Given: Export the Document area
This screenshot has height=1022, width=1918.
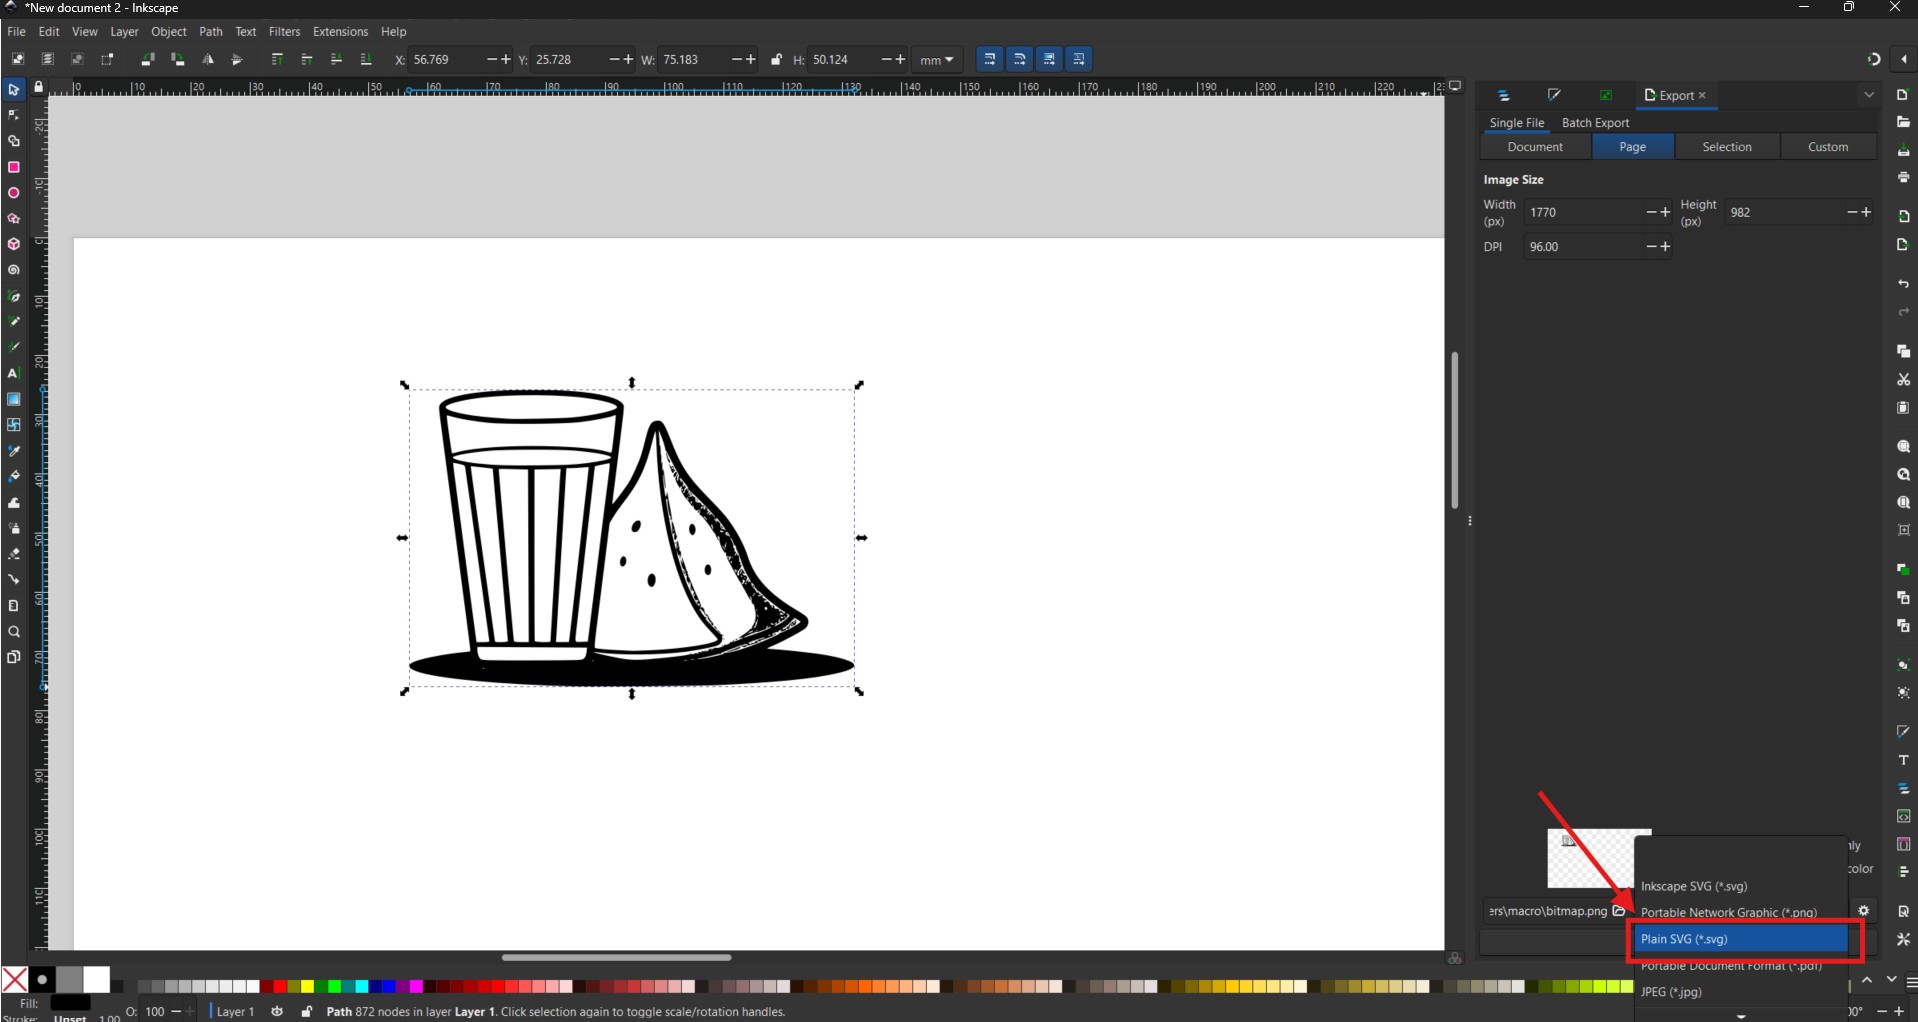Looking at the screenshot, I should pos(1535,147).
